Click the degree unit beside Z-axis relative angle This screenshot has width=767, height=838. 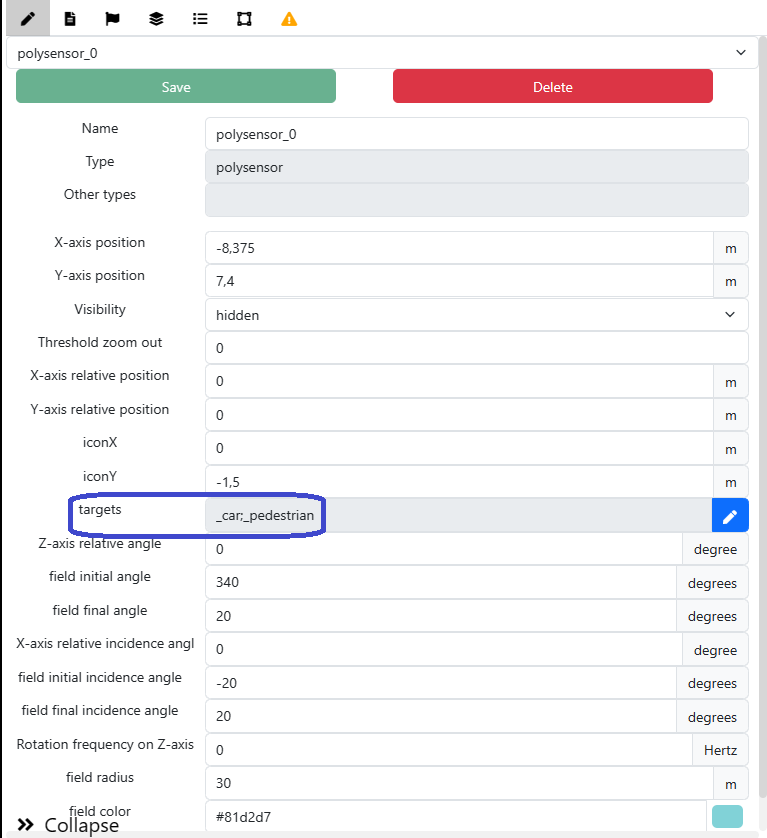tap(715, 549)
